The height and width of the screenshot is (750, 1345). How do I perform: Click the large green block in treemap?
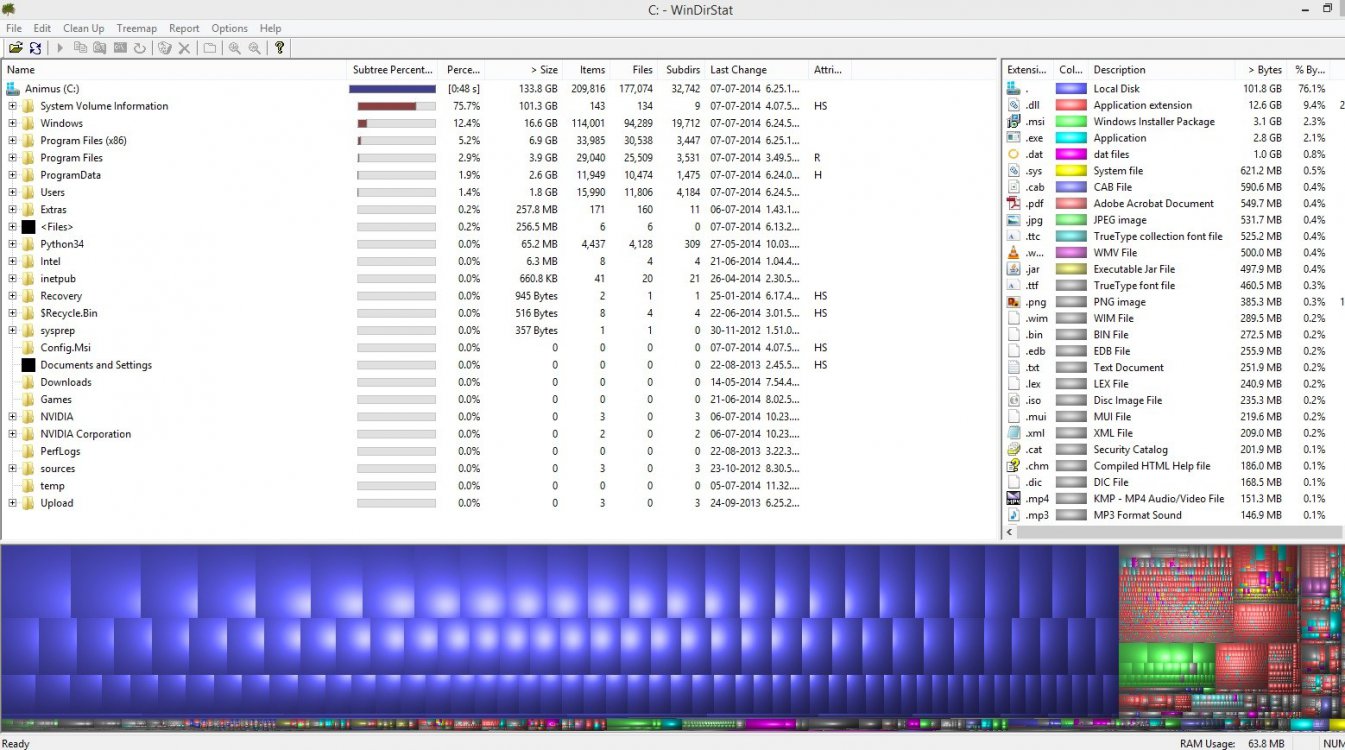(x=1166, y=665)
